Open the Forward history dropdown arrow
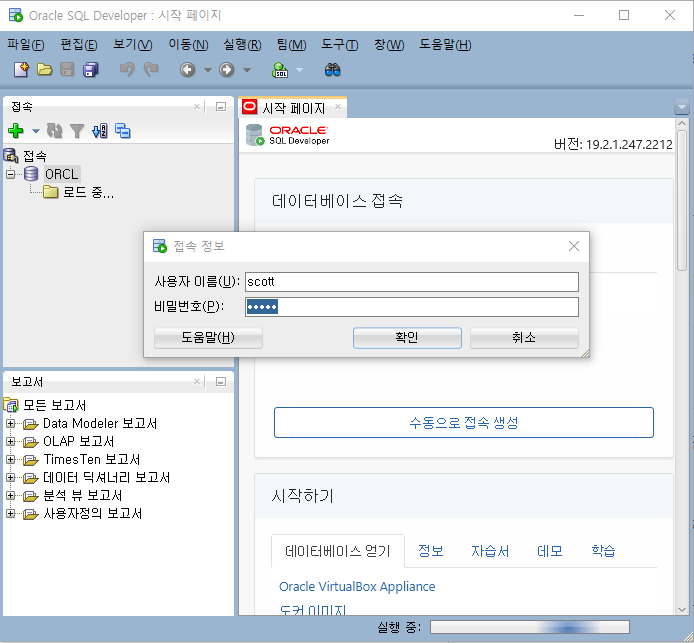Image resolution: width=694 pixels, height=643 pixels. tap(247, 70)
